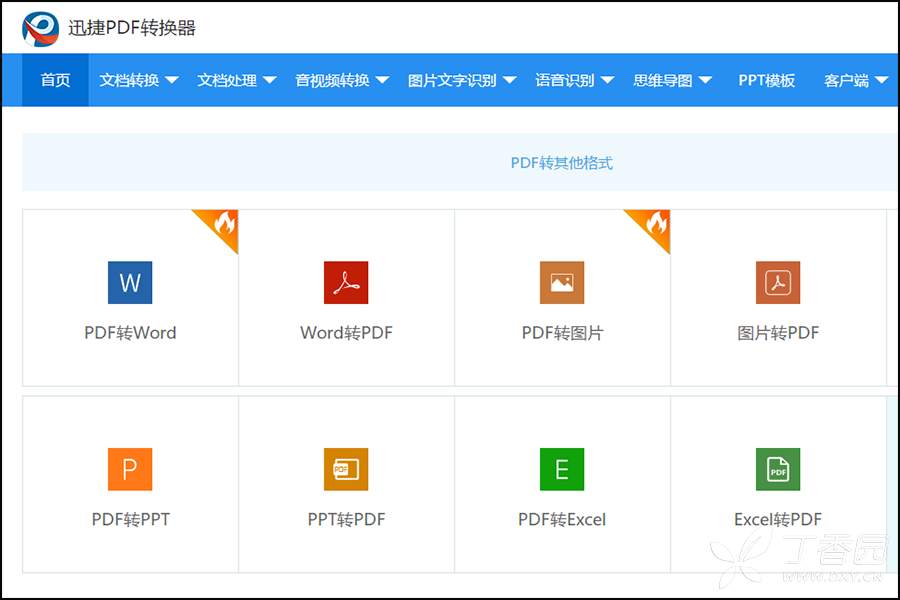
Task: Click the 迅捷PDF转换器 logo icon
Action: coord(40,29)
